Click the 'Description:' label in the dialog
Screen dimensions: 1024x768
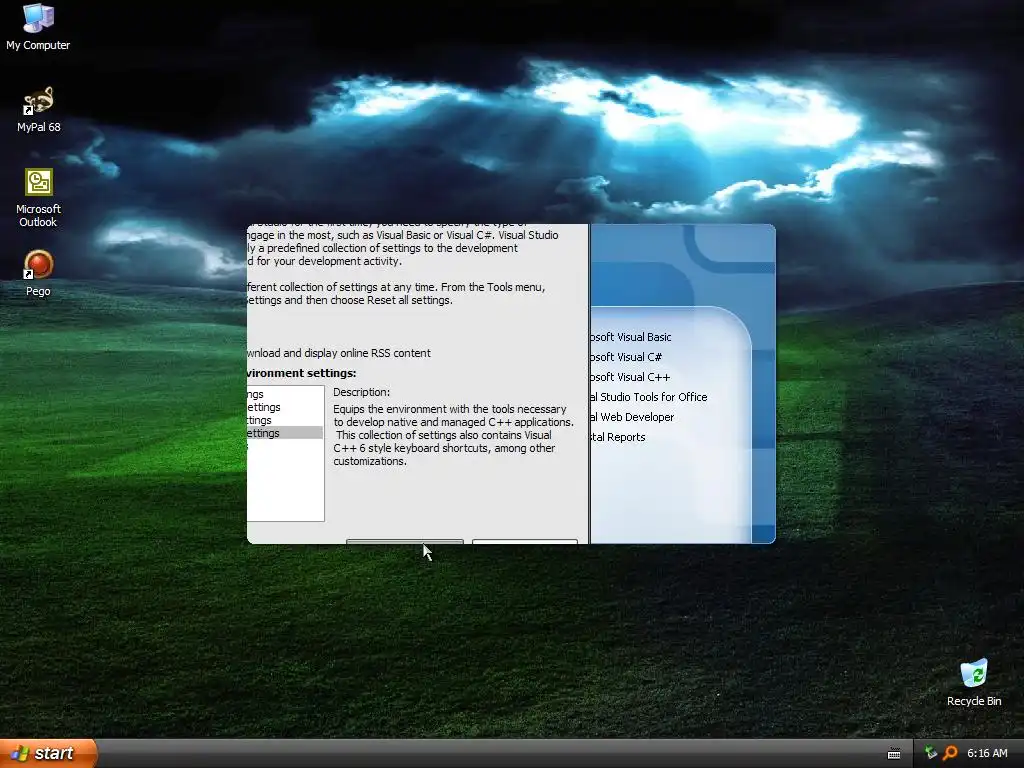361,392
